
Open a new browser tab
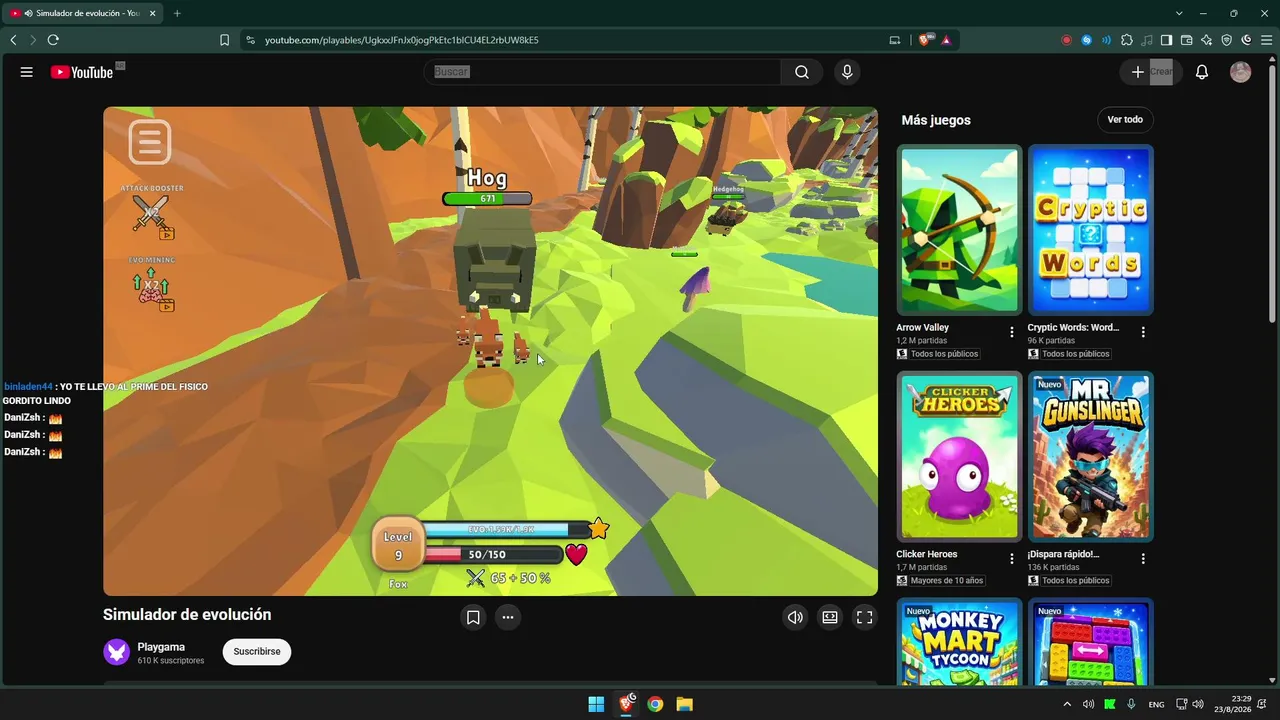point(177,13)
